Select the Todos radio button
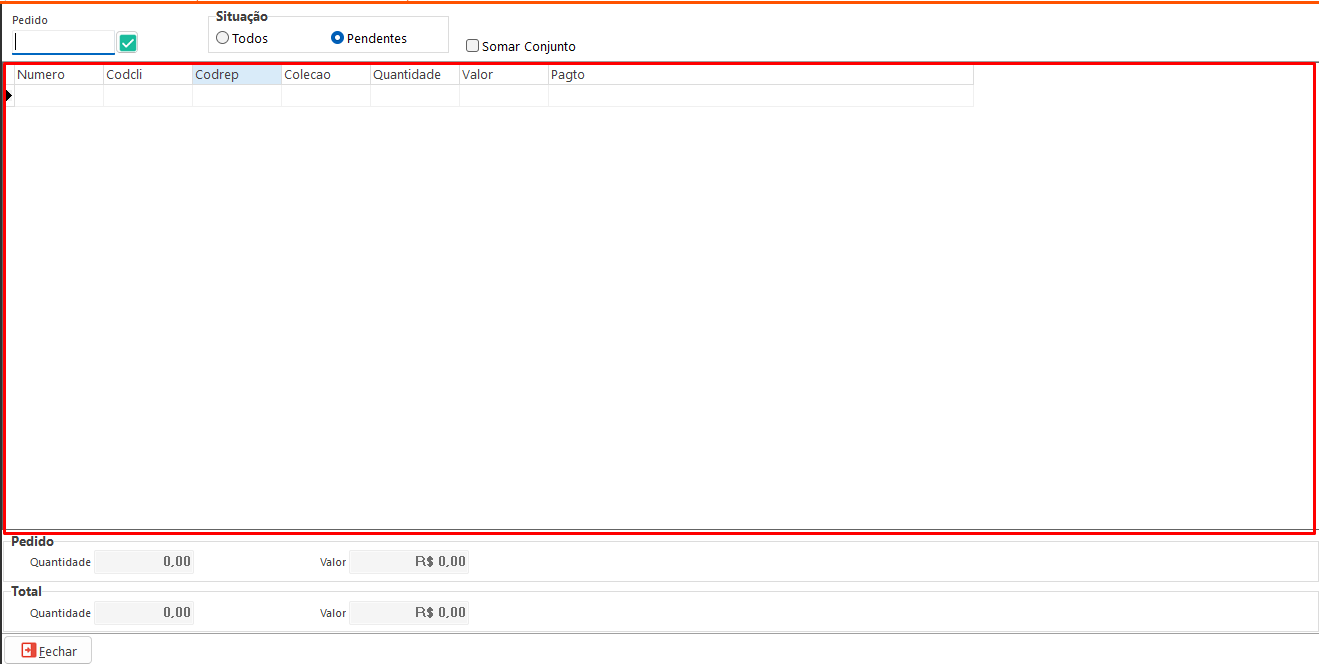Image resolution: width=1319 pixels, height=664 pixels. (x=223, y=38)
